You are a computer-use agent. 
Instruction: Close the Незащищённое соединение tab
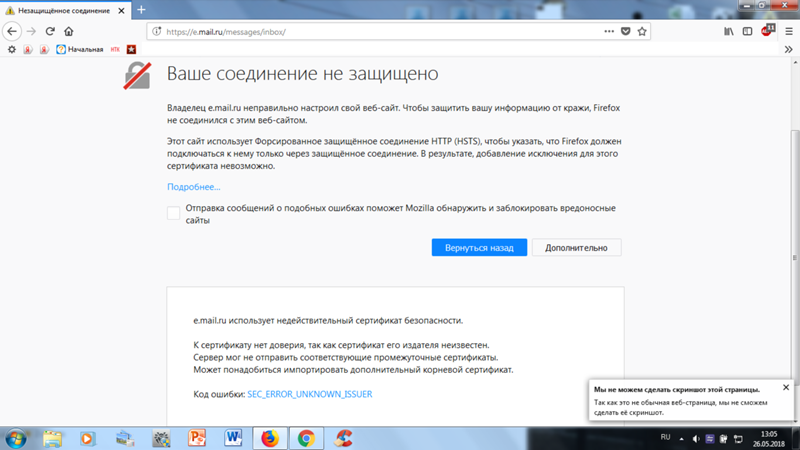coord(121,11)
